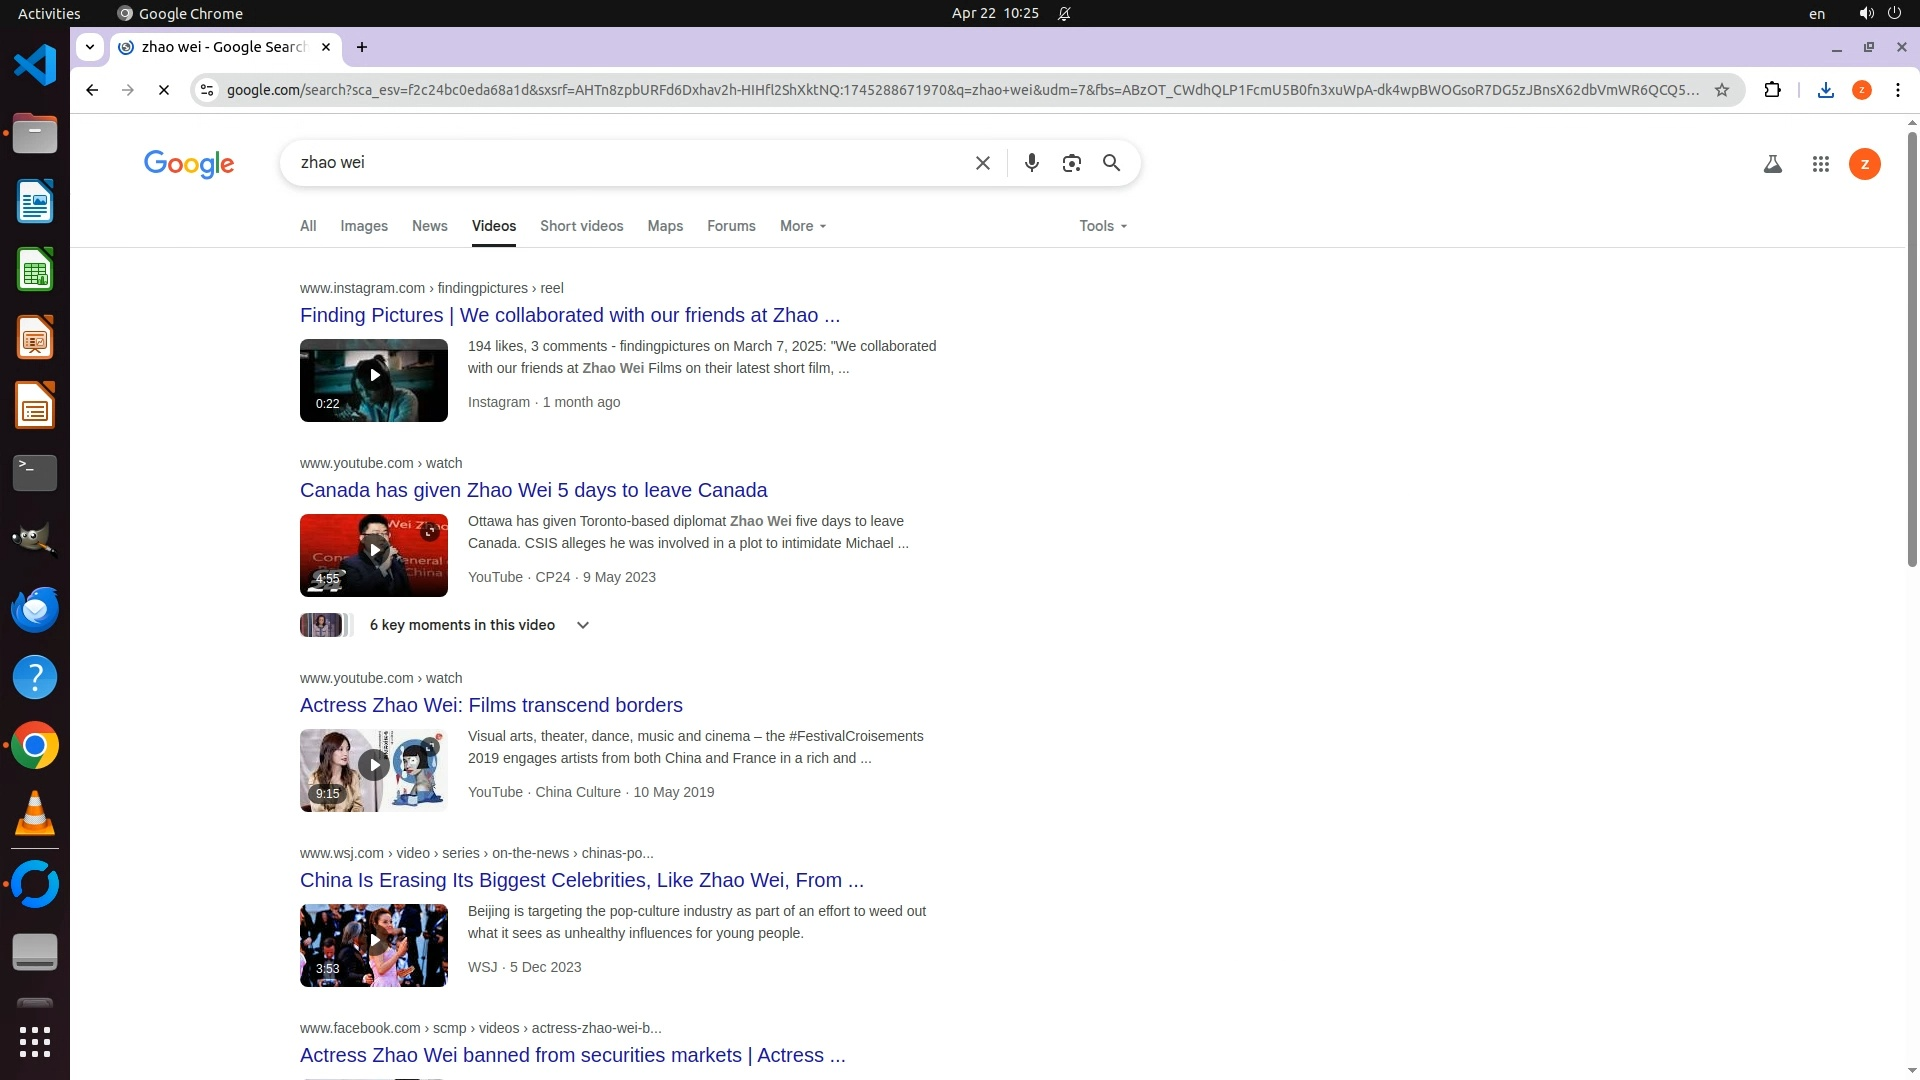The width and height of the screenshot is (1920, 1080).
Task: Open the More search filters dropdown
Action: click(x=802, y=226)
